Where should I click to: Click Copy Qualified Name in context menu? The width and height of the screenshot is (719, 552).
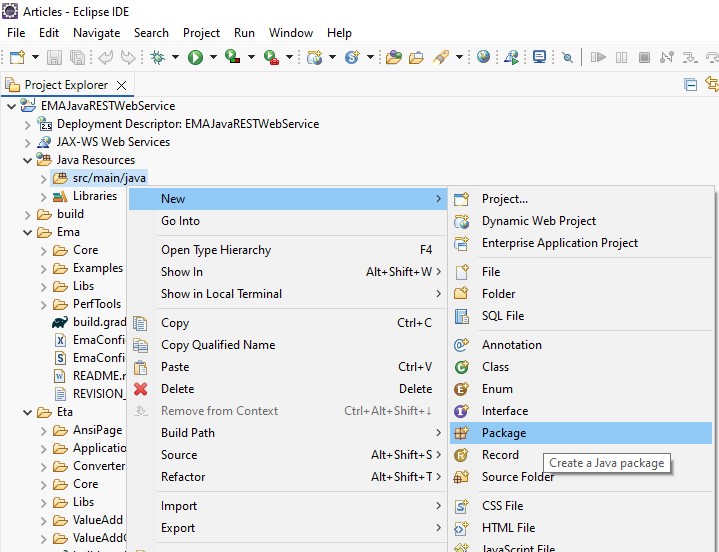pos(288,345)
